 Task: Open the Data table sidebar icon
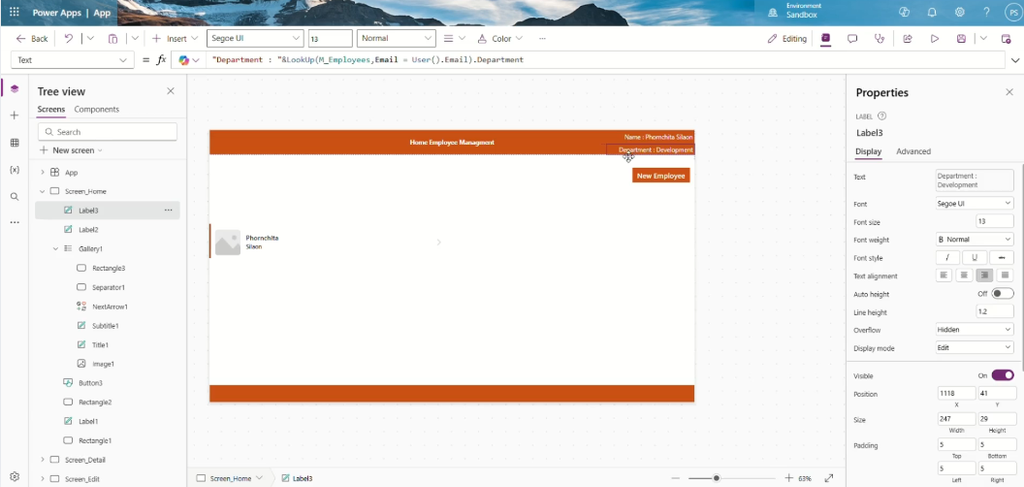pyautogui.click(x=14, y=142)
